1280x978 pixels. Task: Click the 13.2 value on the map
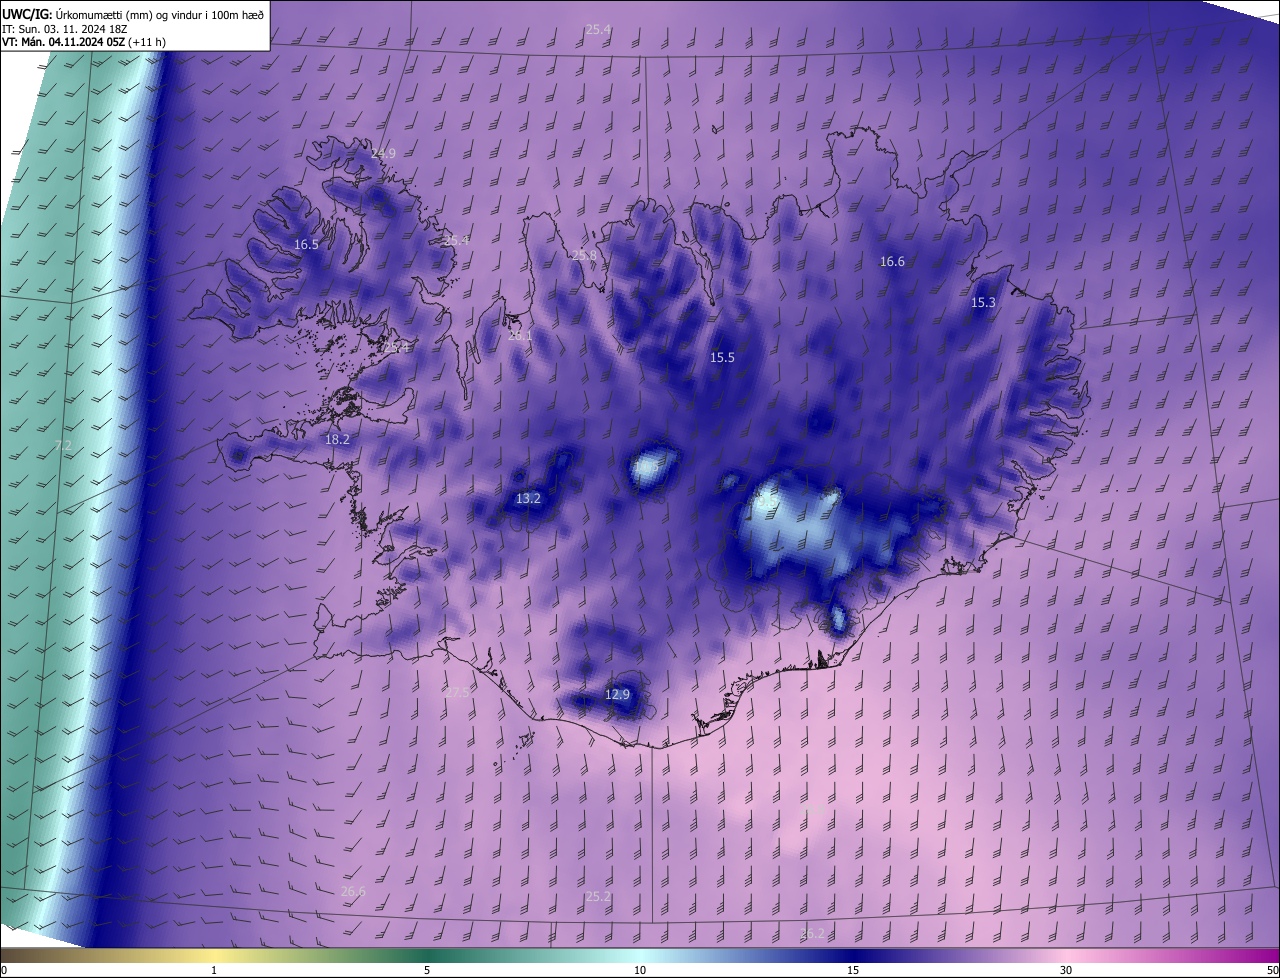coord(528,499)
